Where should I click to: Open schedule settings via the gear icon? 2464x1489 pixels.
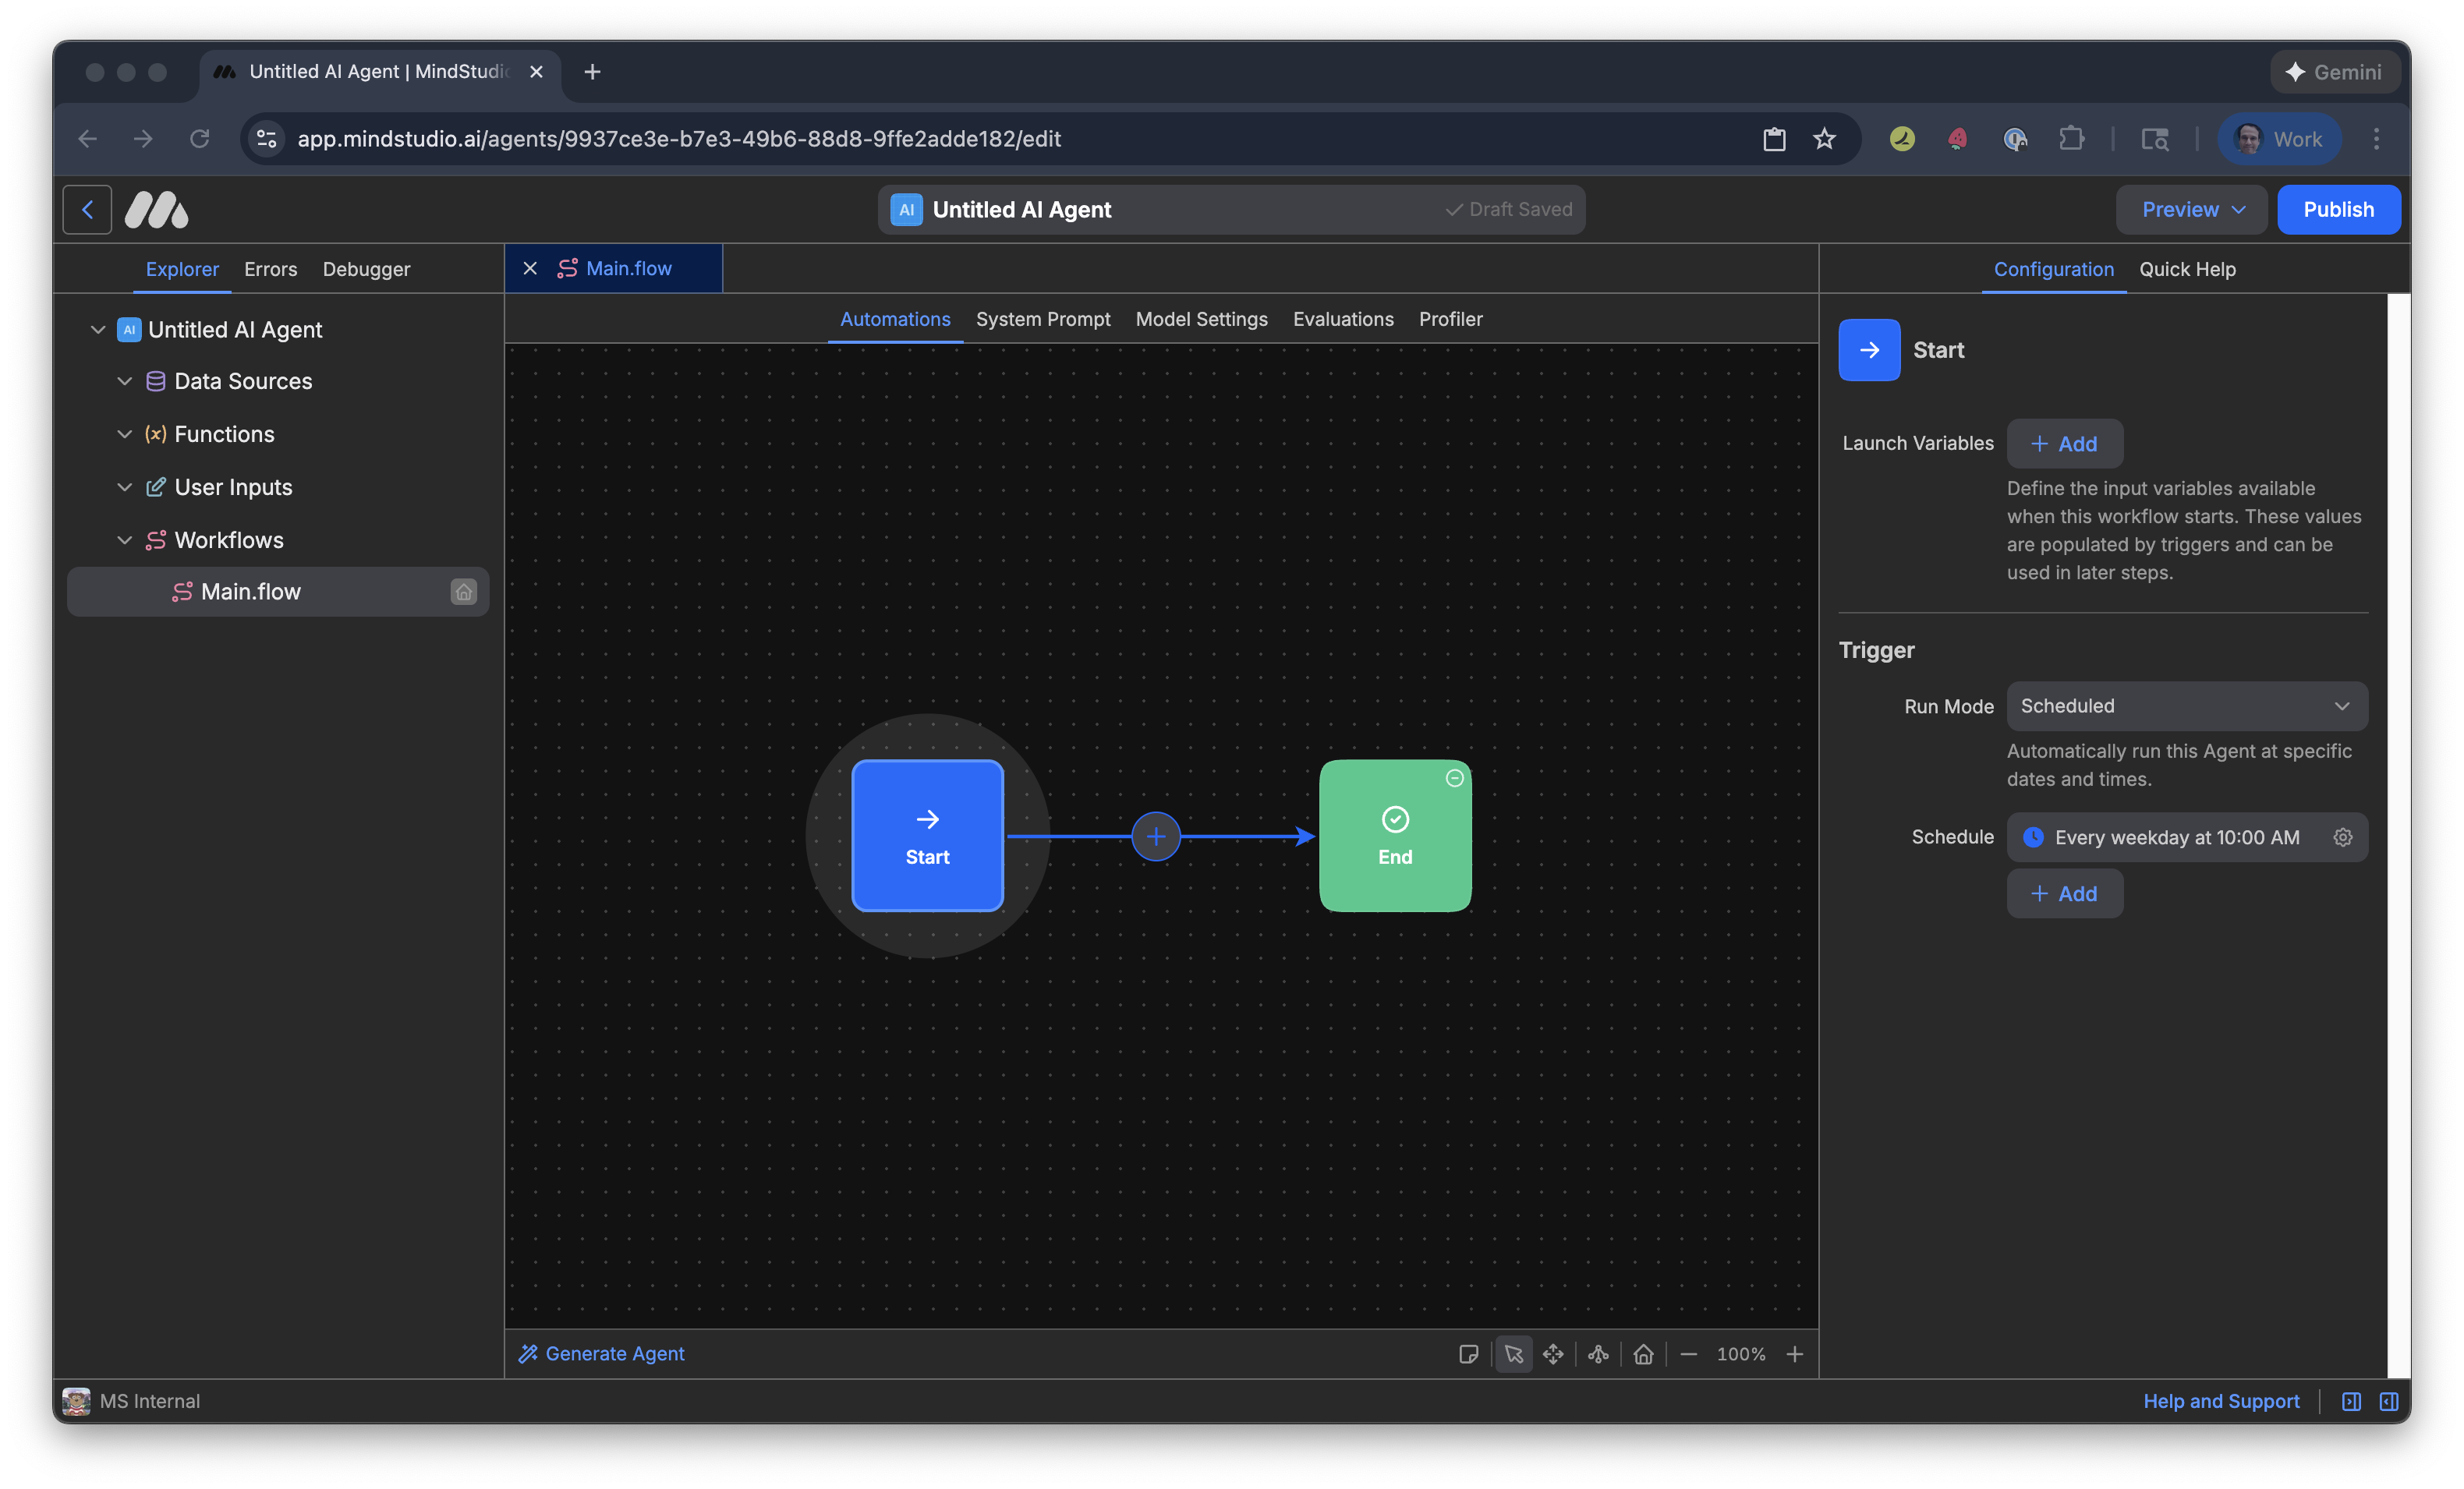[x=2344, y=837]
